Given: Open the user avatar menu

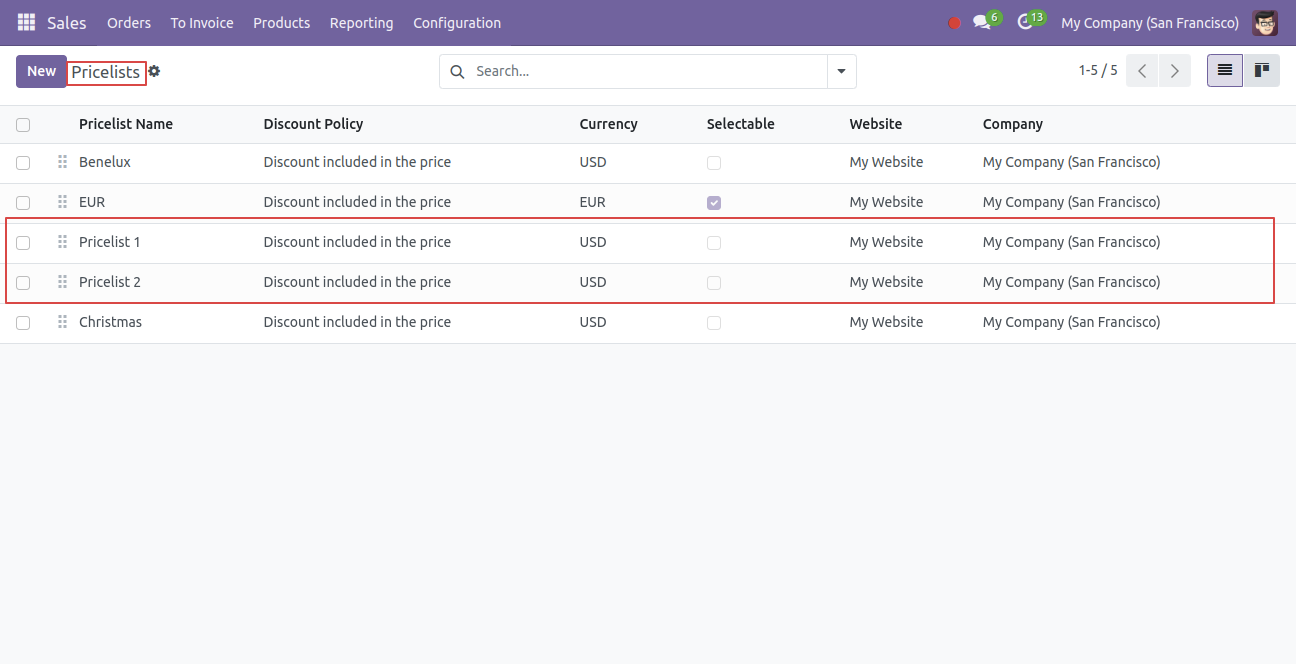Looking at the screenshot, I should coord(1265,22).
